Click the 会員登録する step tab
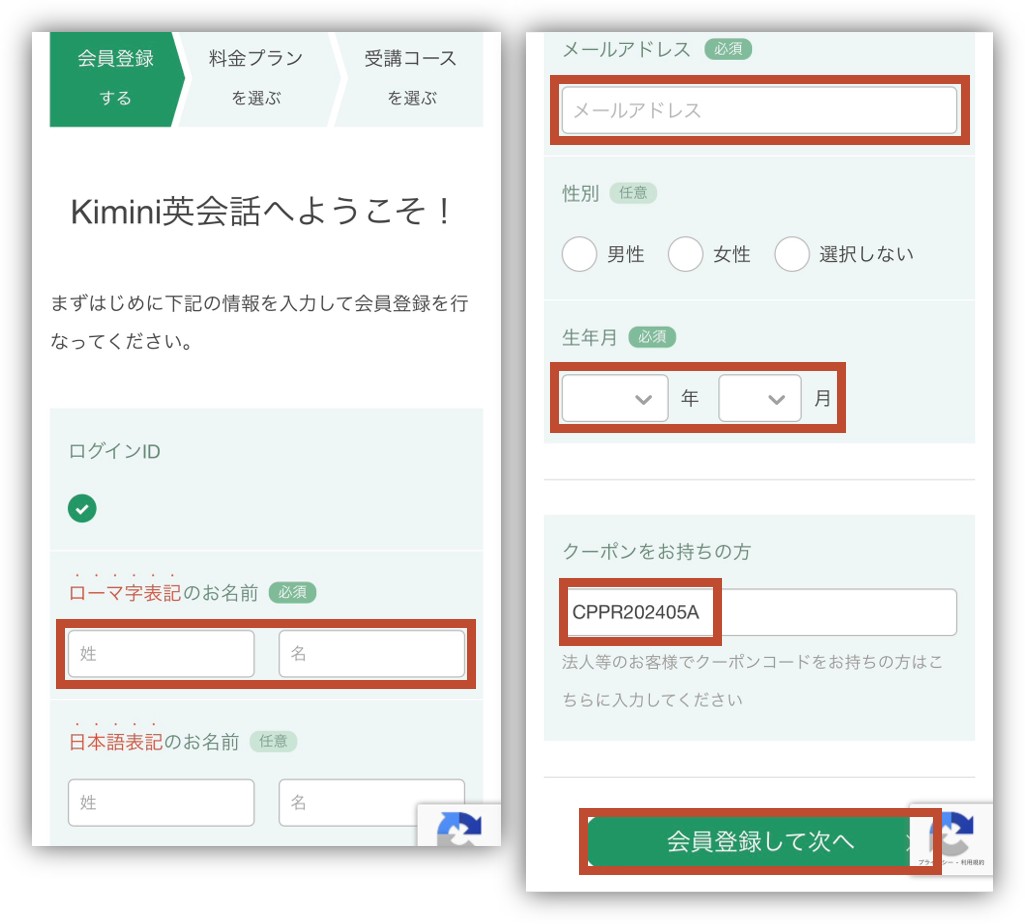 pyautogui.click(x=115, y=78)
